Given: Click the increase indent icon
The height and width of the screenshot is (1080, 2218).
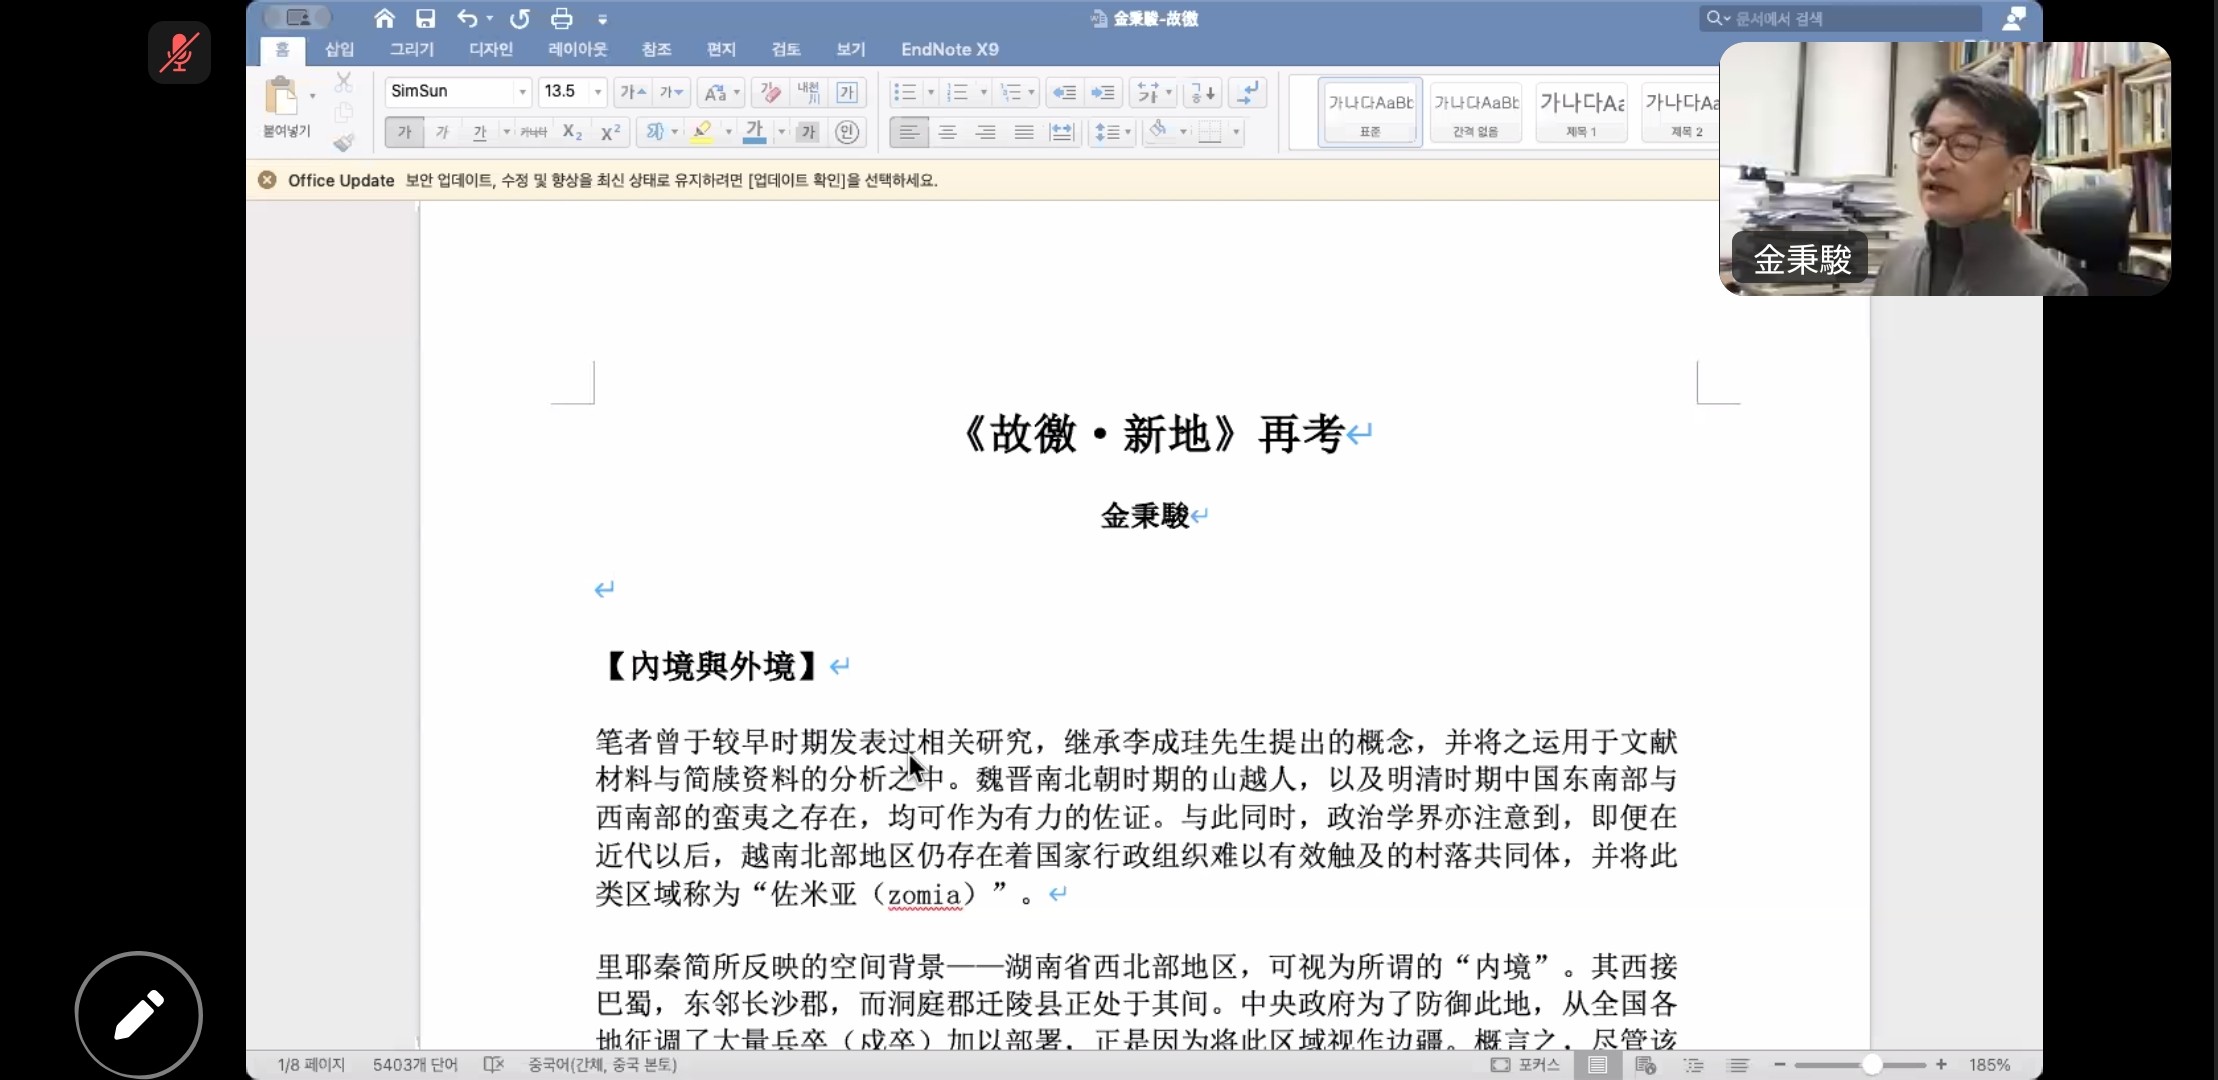Looking at the screenshot, I should [x=1103, y=92].
